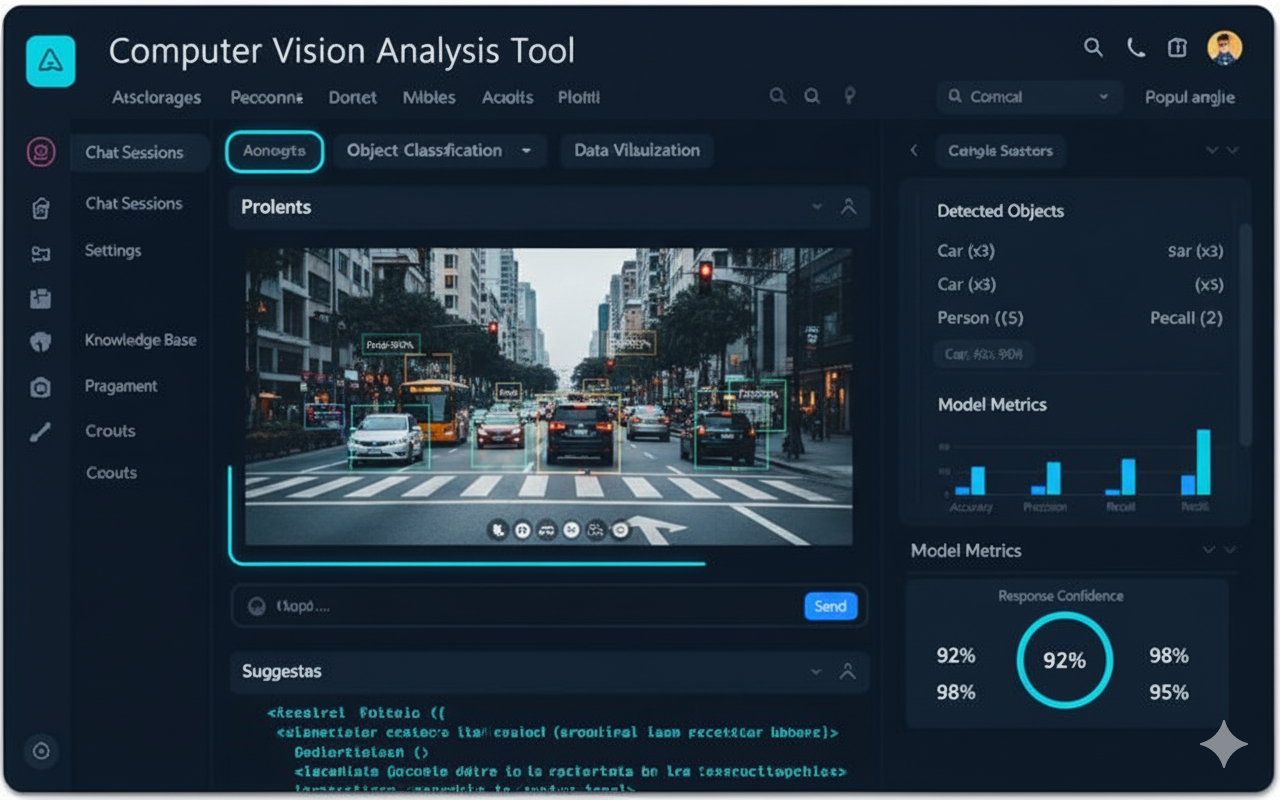Select the Pecall (2) entry

(1186, 318)
